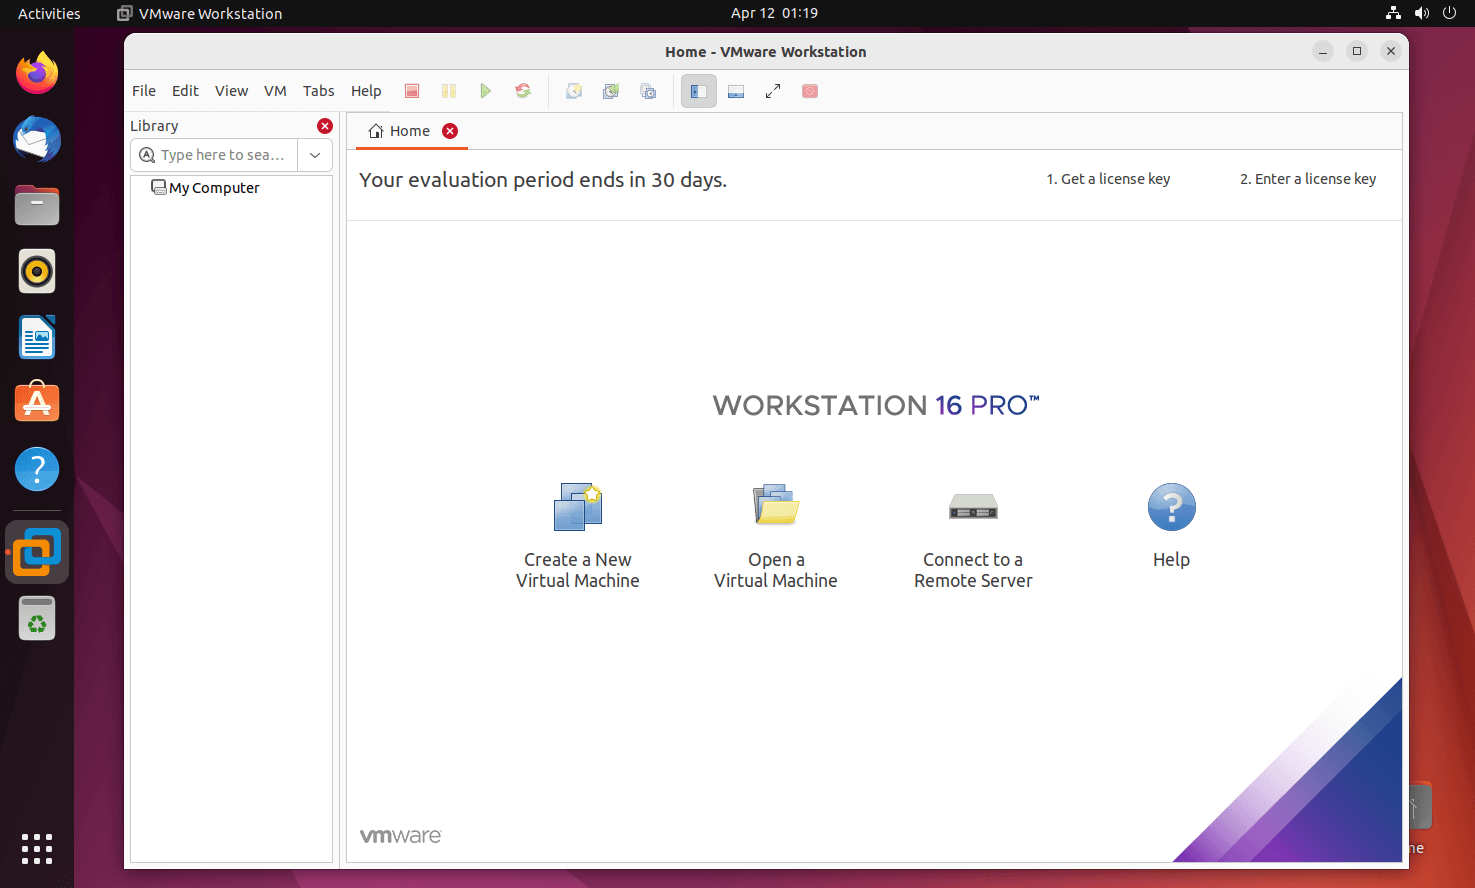1475x888 pixels.
Task: Click the VMware Workstation dock icon
Action: (37, 552)
